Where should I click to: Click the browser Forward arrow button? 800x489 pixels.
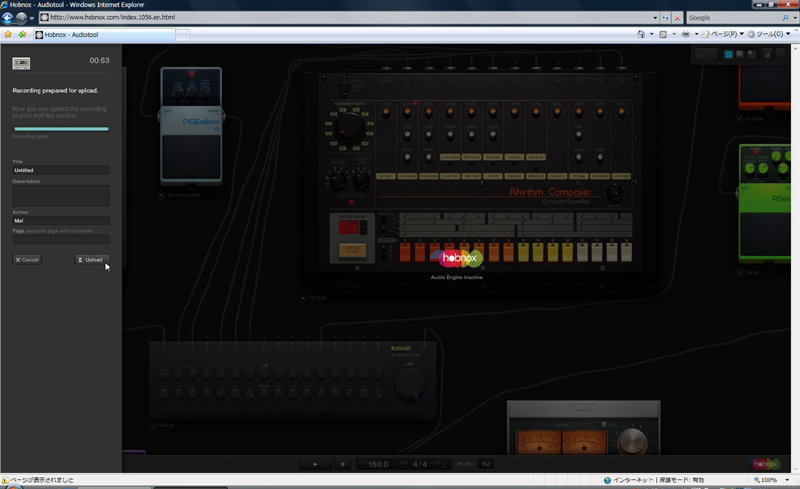(x=21, y=18)
